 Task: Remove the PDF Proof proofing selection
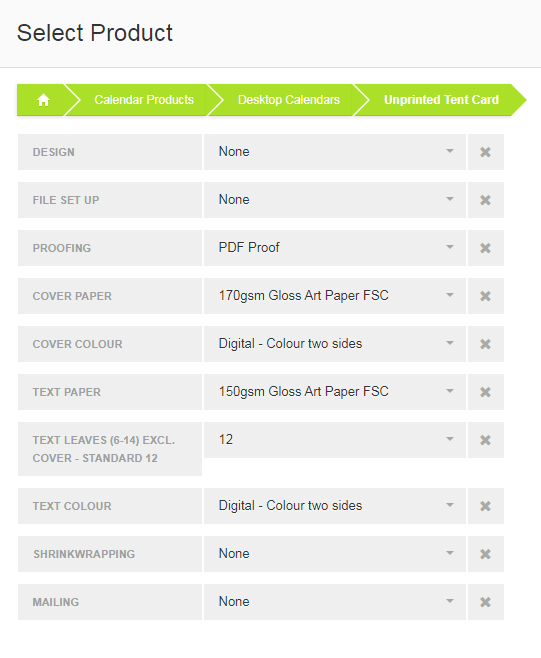(486, 248)
